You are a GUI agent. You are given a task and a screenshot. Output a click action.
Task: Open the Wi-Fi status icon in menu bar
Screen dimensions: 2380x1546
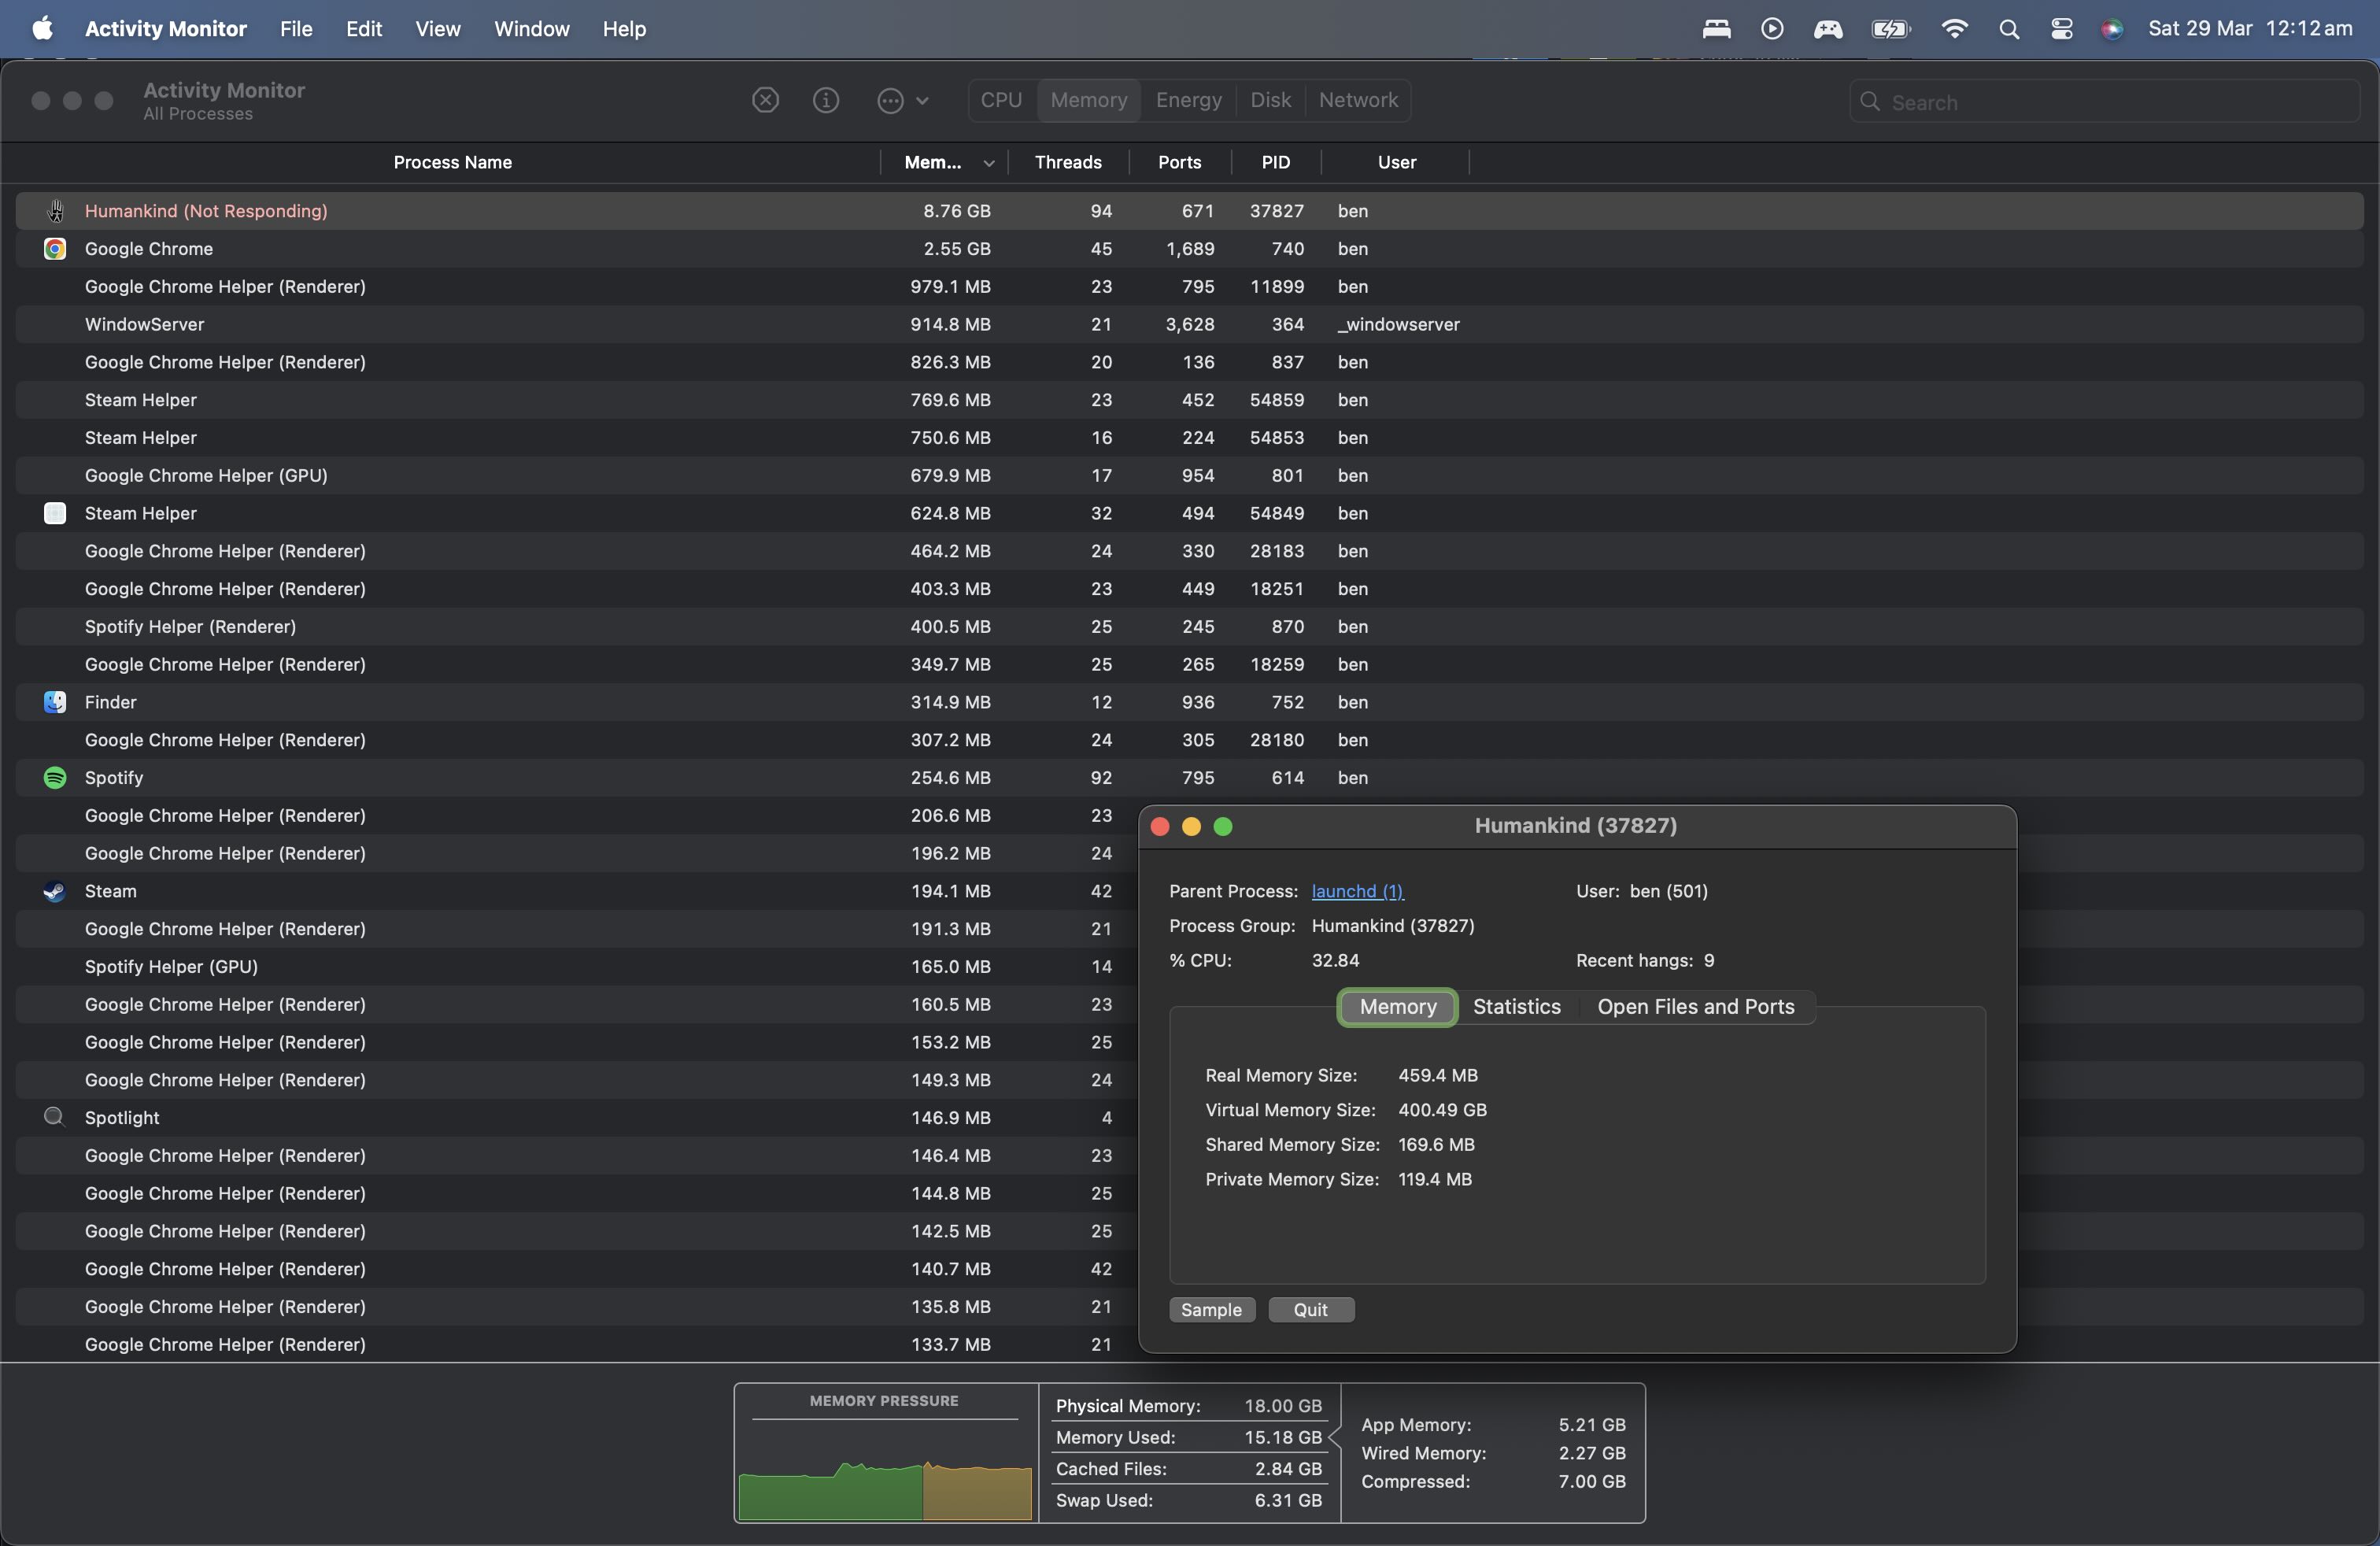coord(1954,28)
